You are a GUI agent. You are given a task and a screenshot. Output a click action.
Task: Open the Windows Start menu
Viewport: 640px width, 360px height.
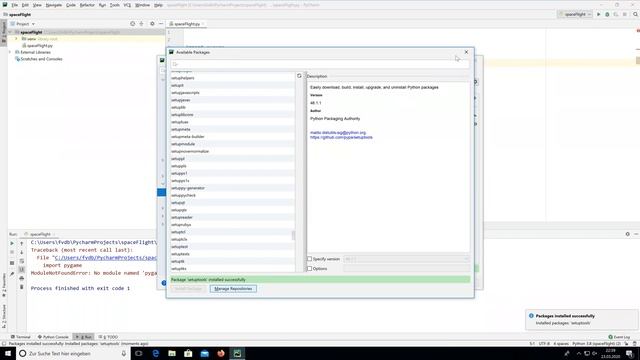(8, 353)
